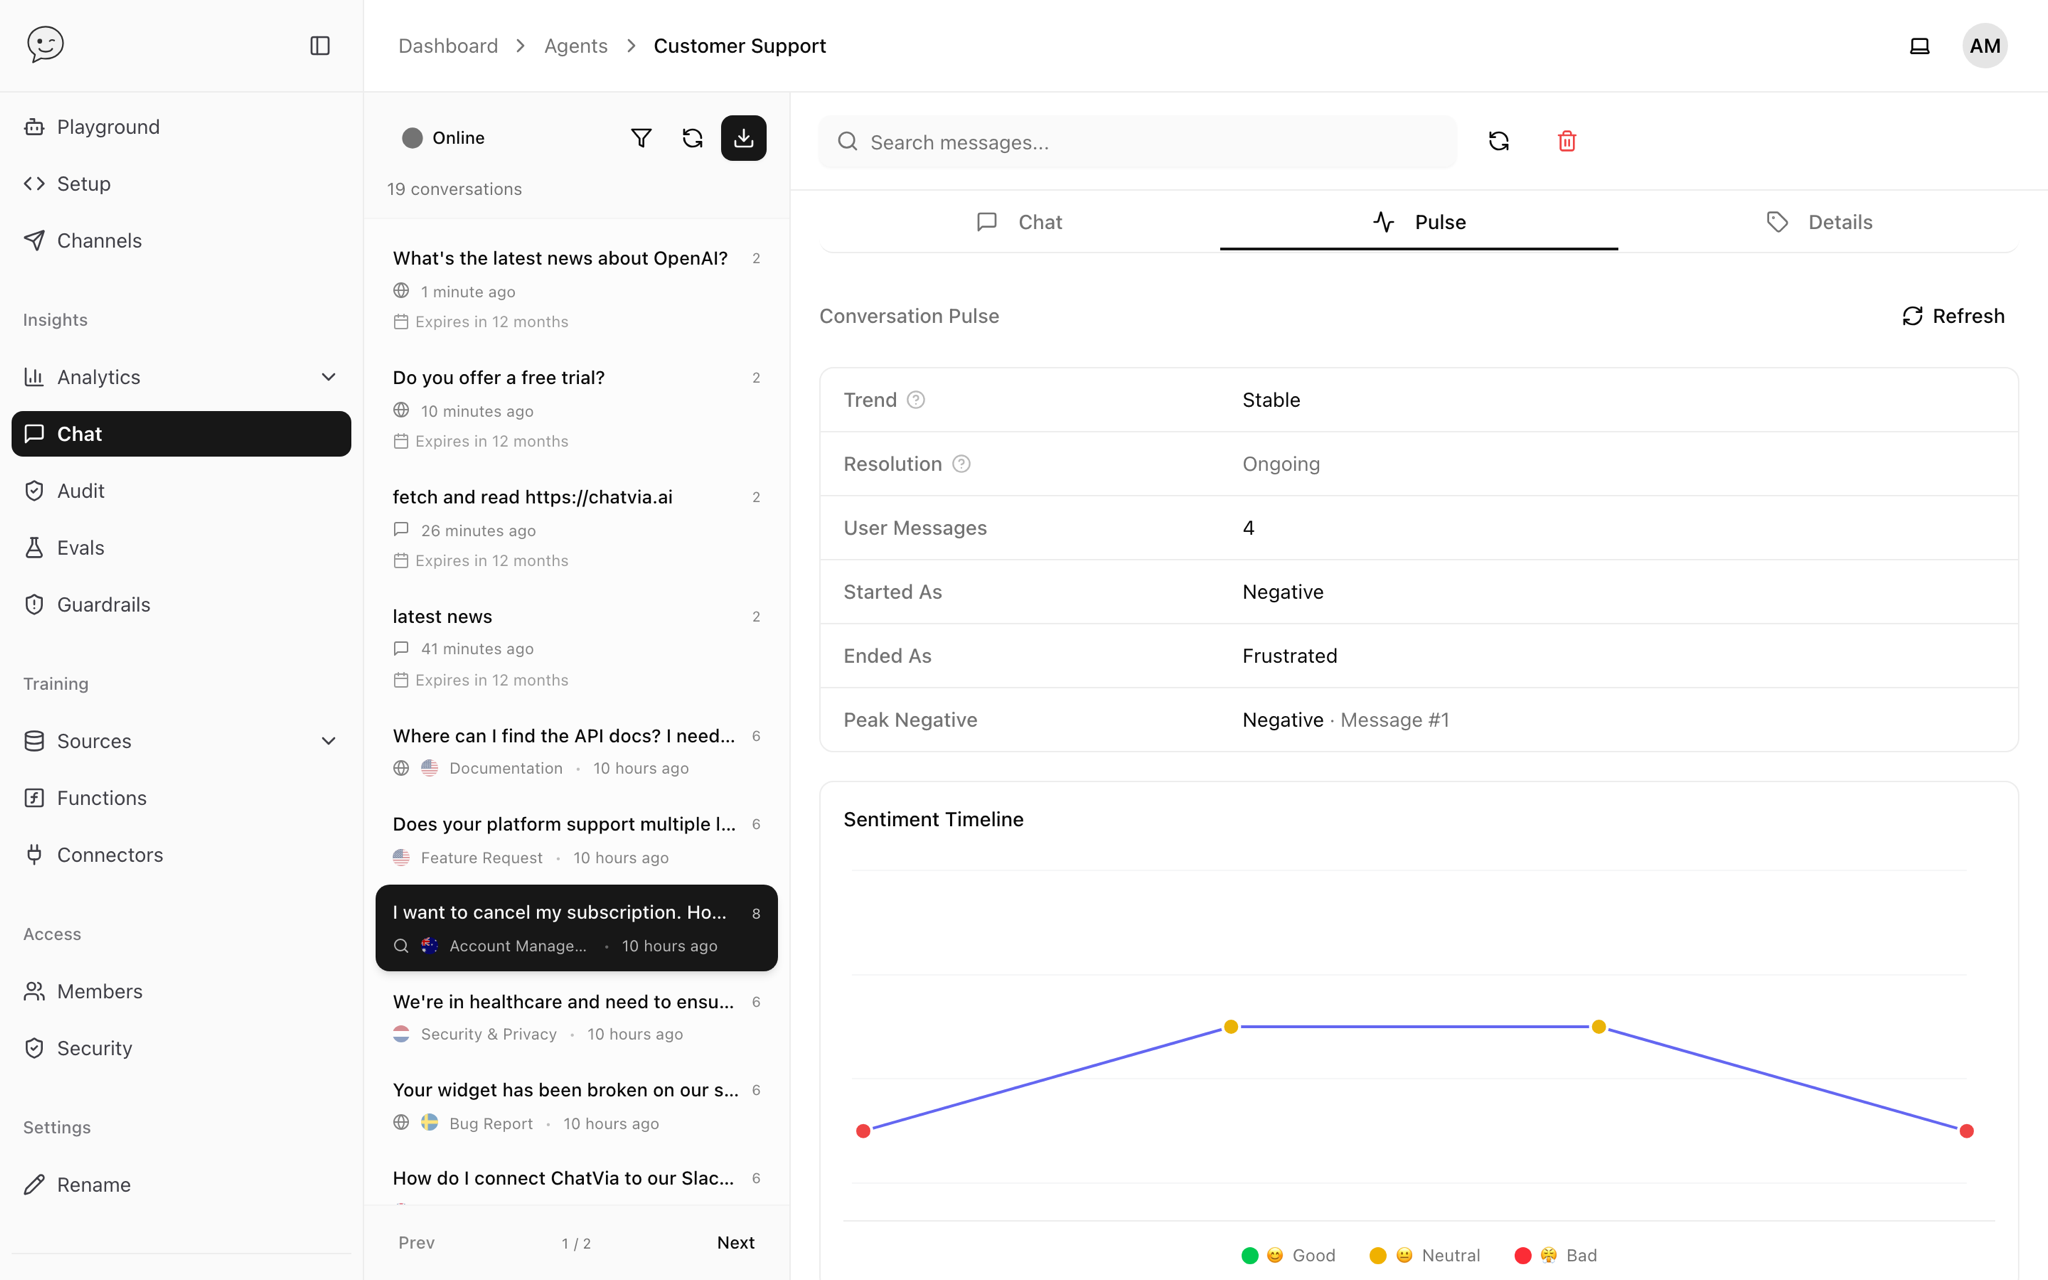Image resolution: width=2048 pixels, height=1280 pixels.
Task: Collapse the sidebar panel
Action: pyautogui.click(x=320, y=46)
